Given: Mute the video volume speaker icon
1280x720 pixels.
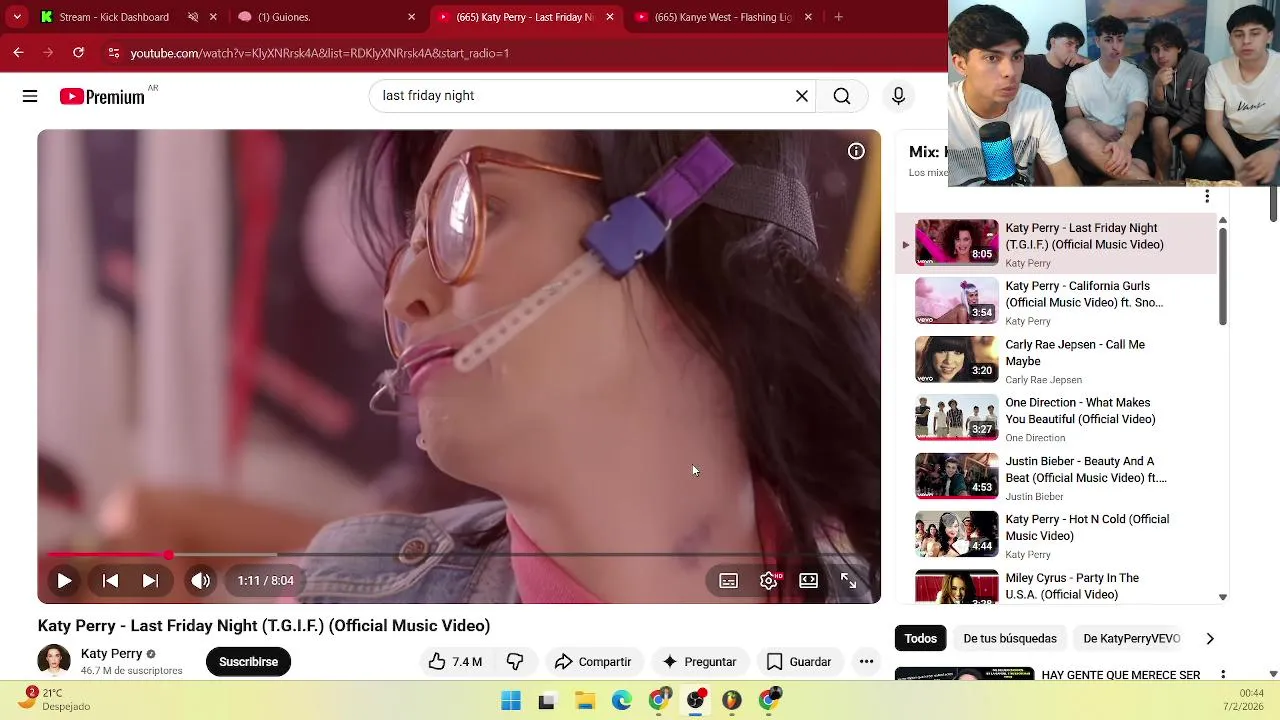Looking at the screenshot, I should pyautogui.click(x=201, y=580).
